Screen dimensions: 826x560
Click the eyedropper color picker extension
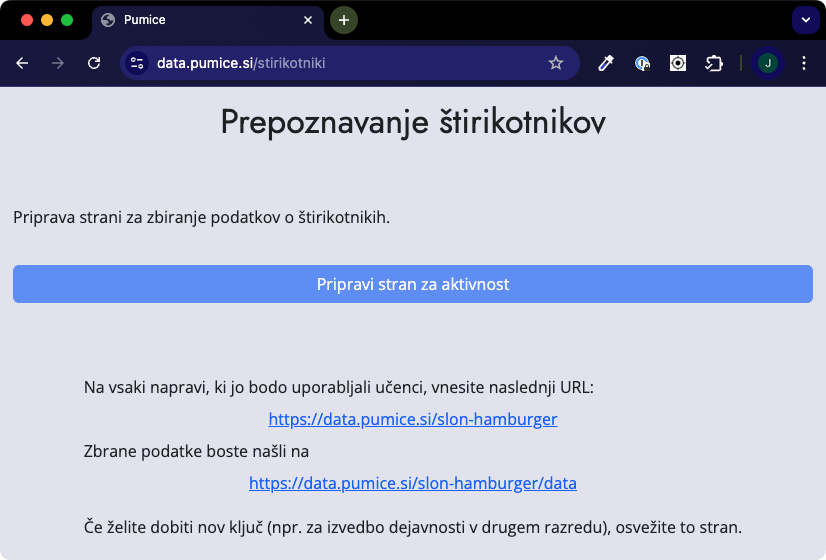(x=605, y=63)
